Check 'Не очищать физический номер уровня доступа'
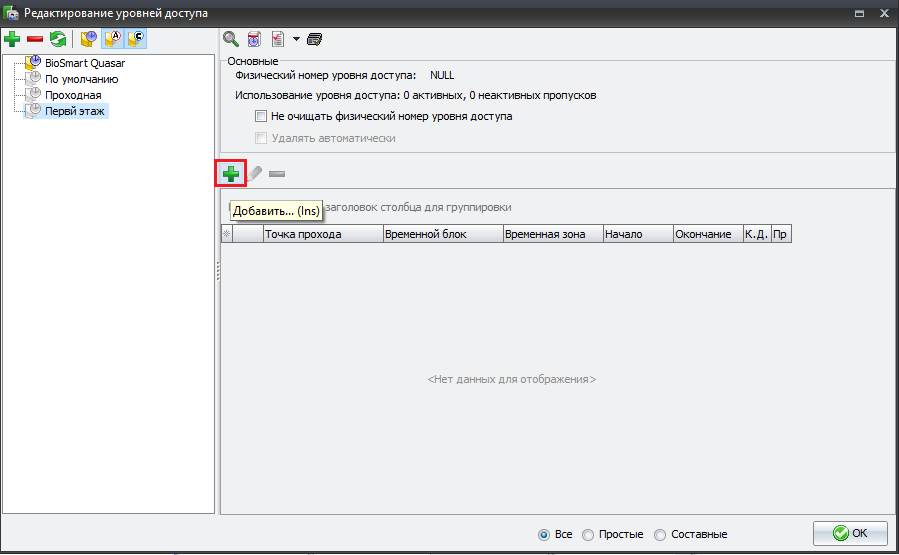899x555 pixels. tap(261, 116)
